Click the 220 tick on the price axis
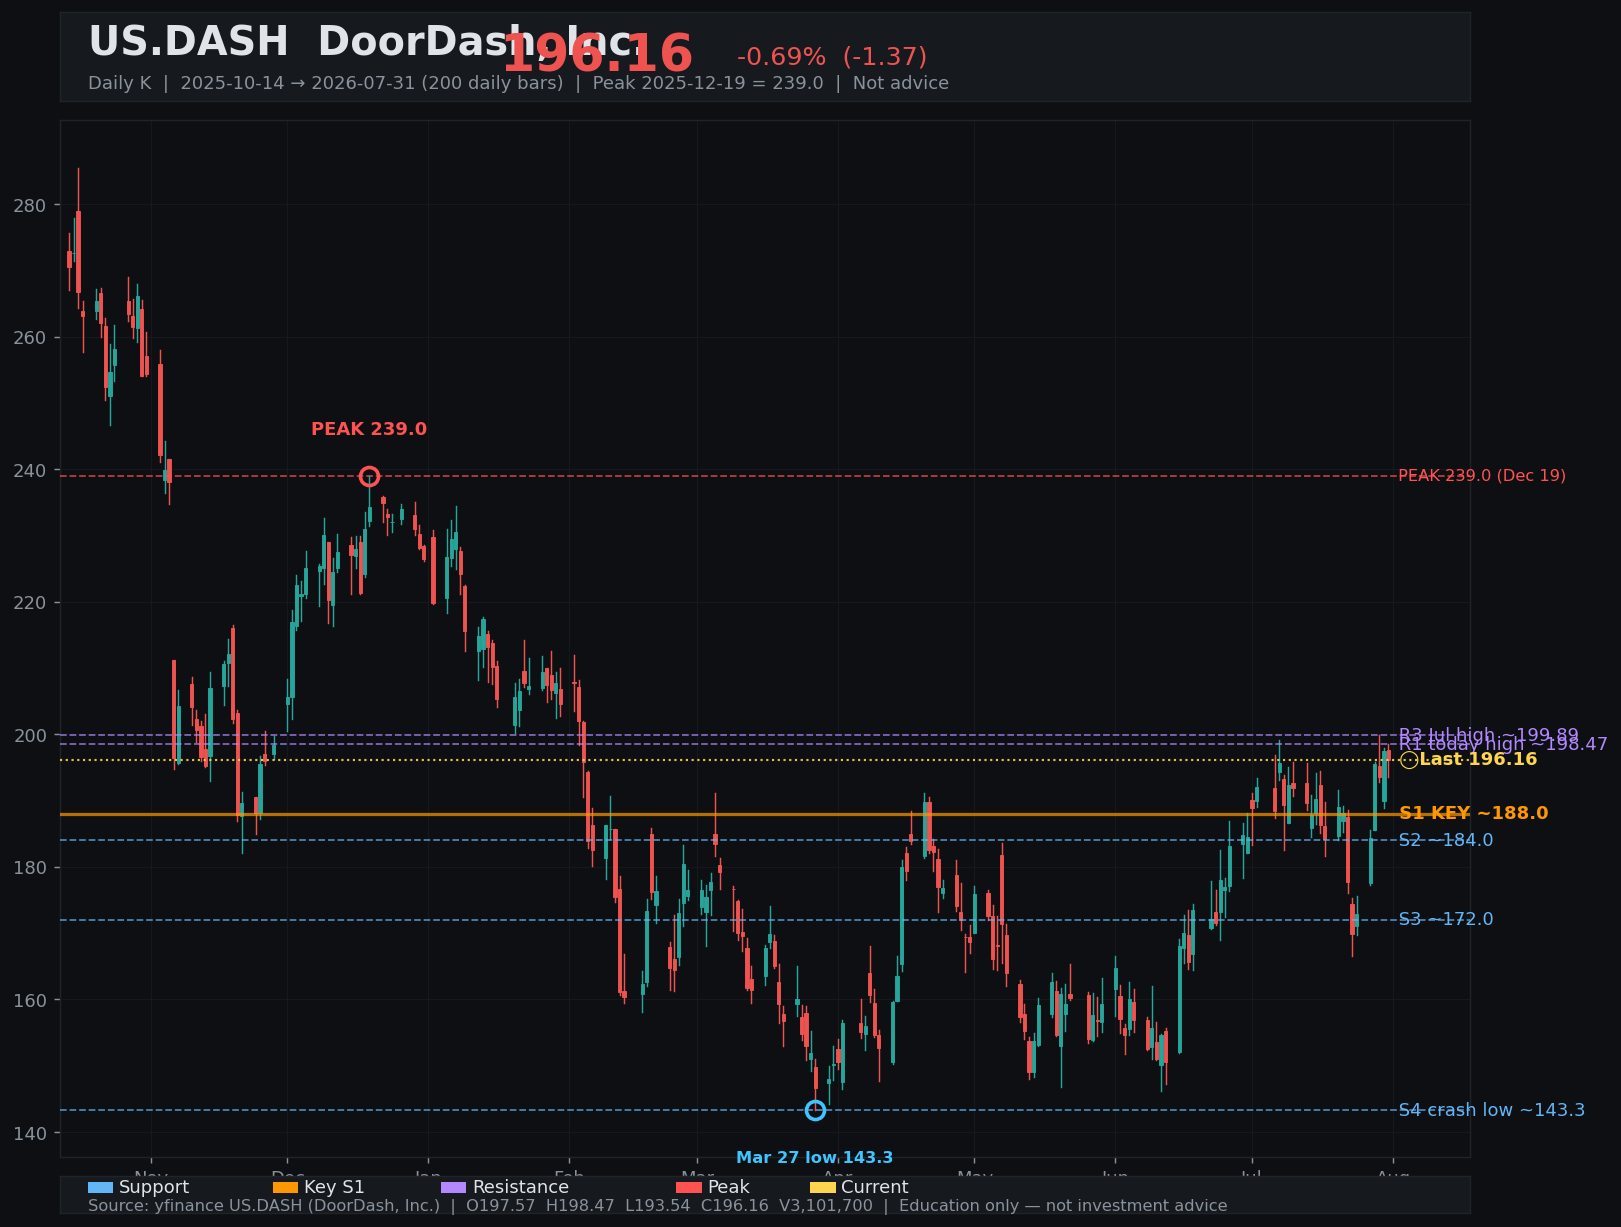 click(x=30, y=603)
